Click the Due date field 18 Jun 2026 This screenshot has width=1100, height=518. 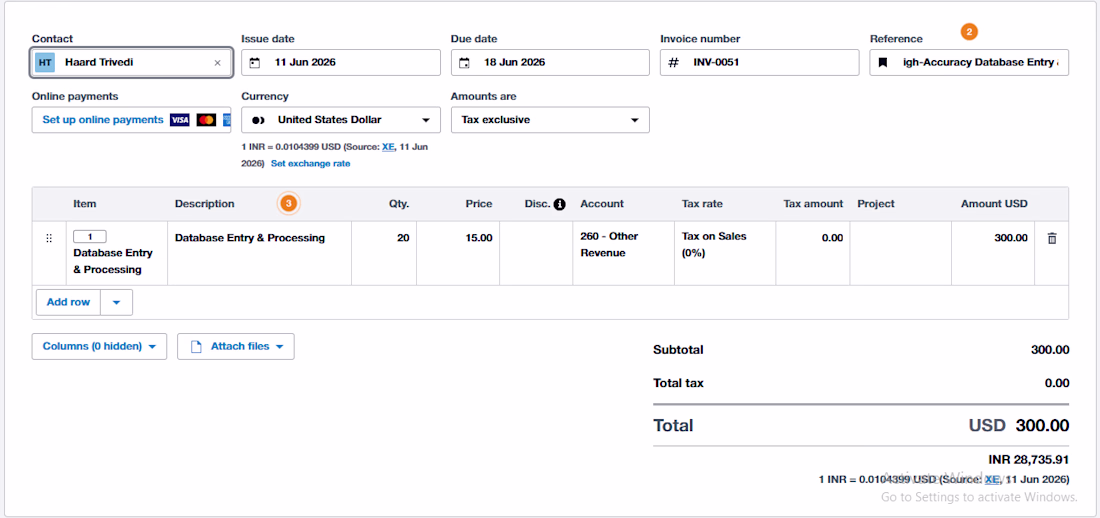(x=550, y=62)
